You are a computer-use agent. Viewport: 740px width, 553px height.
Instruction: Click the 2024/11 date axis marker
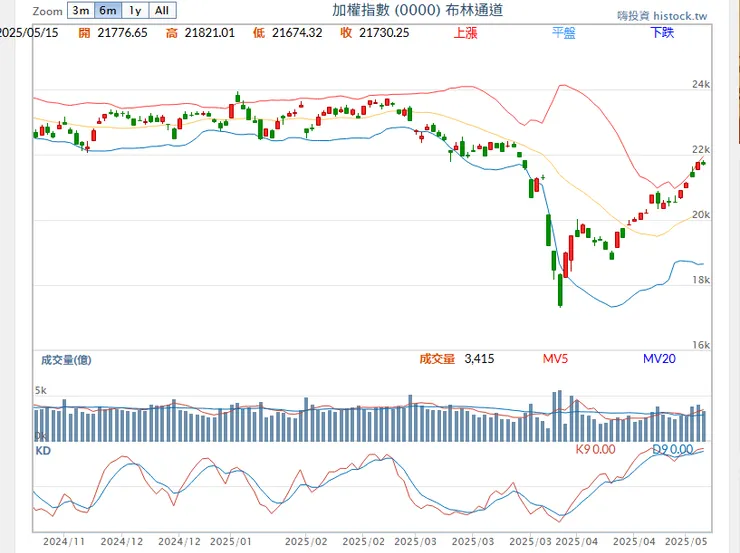point(62,541)
